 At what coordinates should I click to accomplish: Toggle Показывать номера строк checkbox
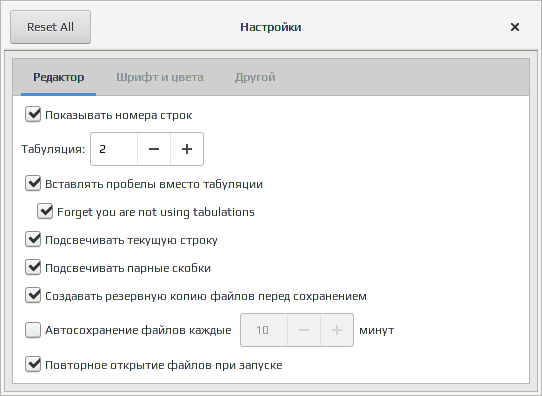pos(33,114)
